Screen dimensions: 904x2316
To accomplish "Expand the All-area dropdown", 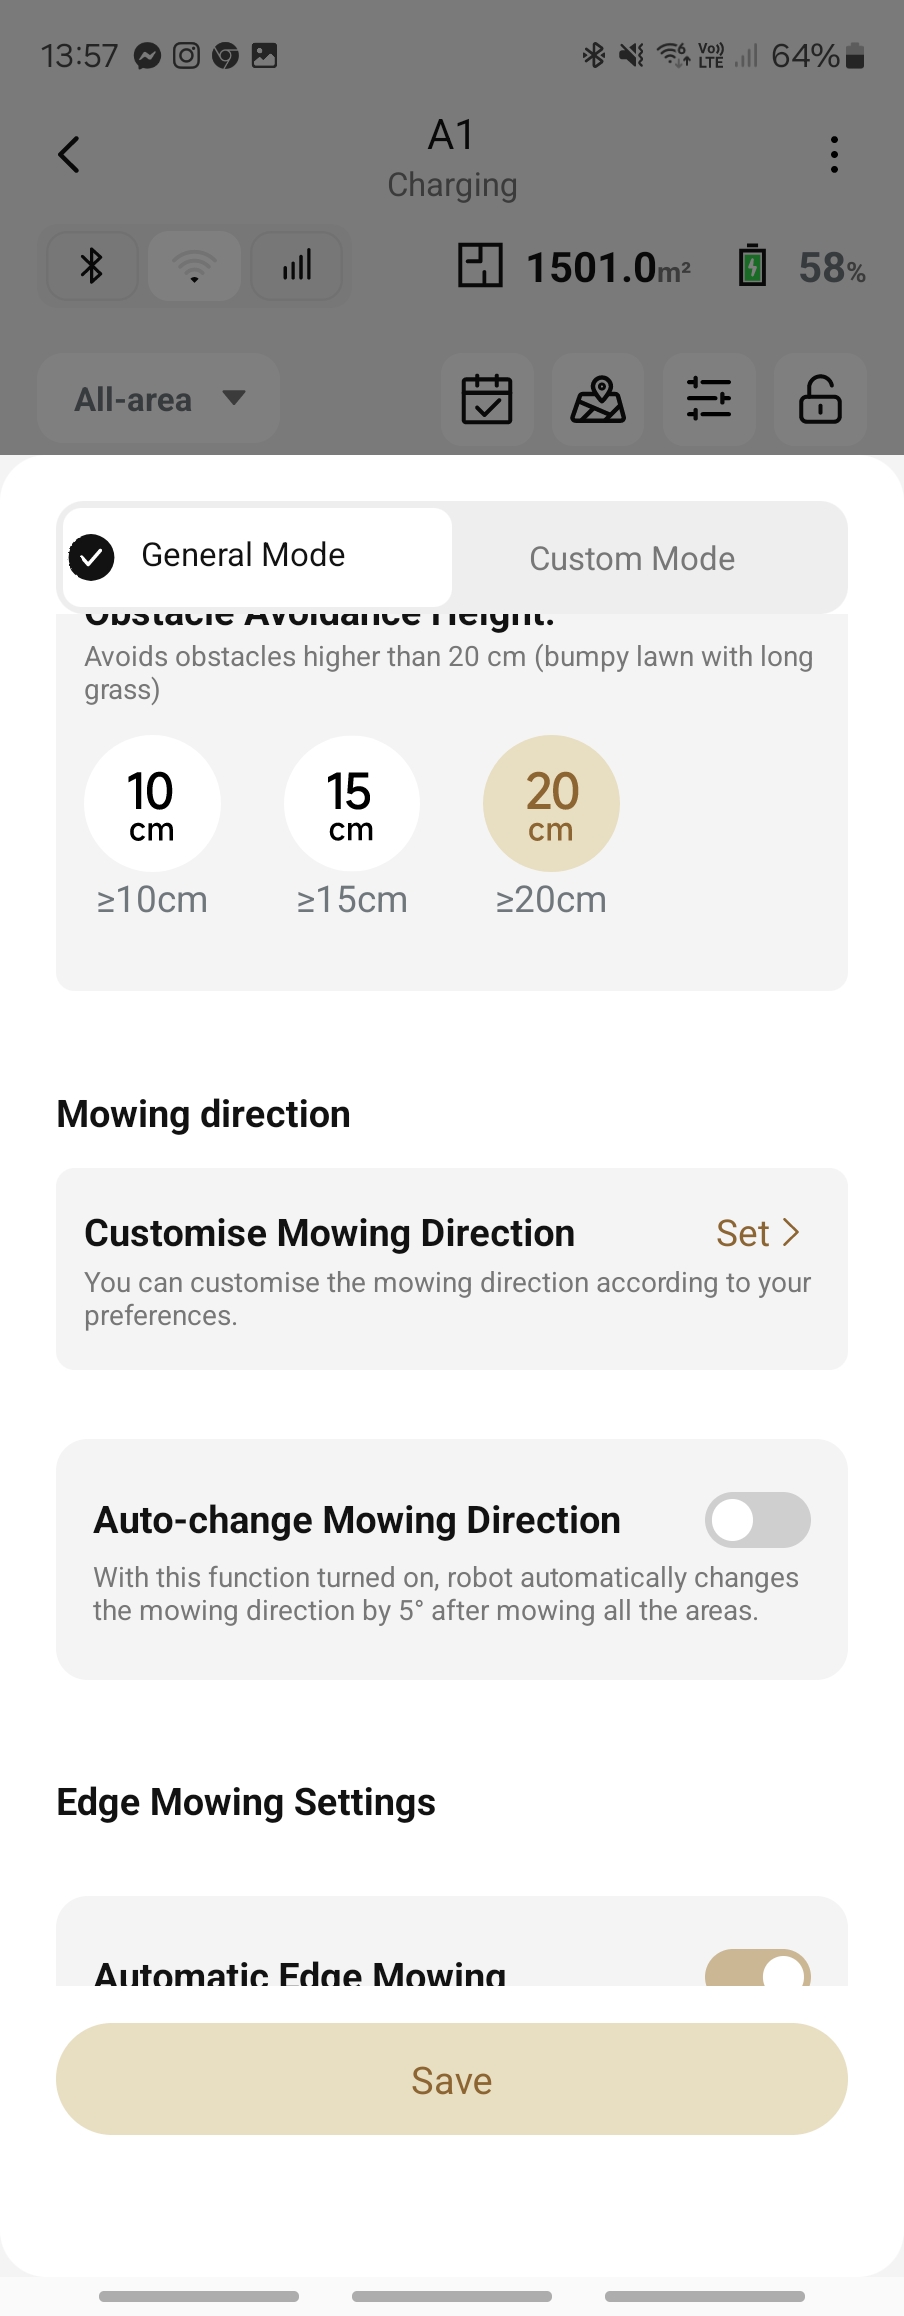I will 158,399.
